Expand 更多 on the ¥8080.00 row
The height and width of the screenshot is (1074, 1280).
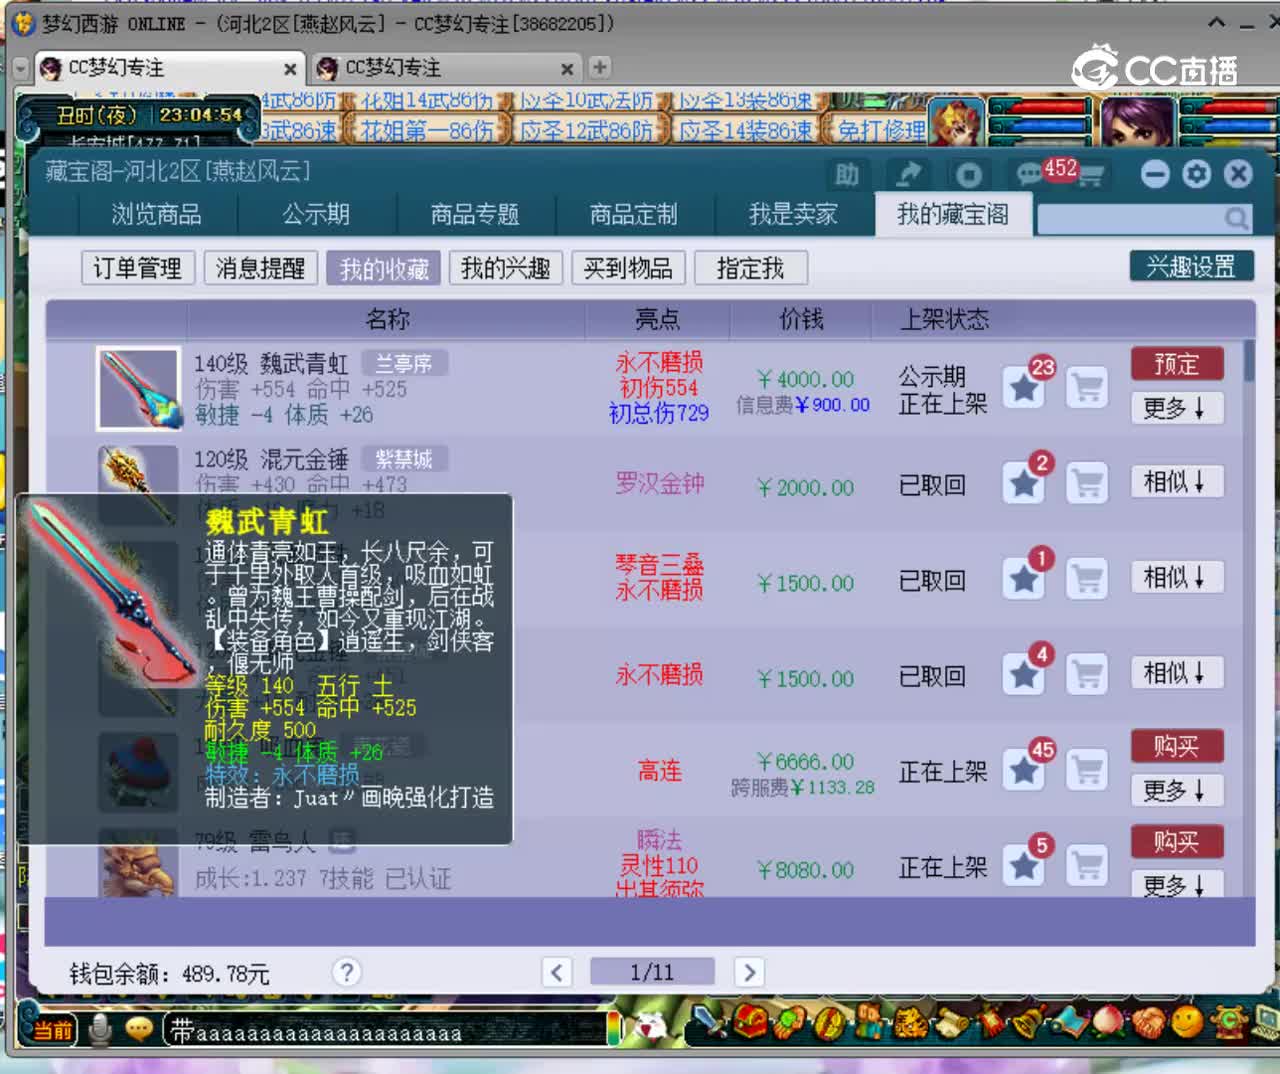tap(1176, 885)
